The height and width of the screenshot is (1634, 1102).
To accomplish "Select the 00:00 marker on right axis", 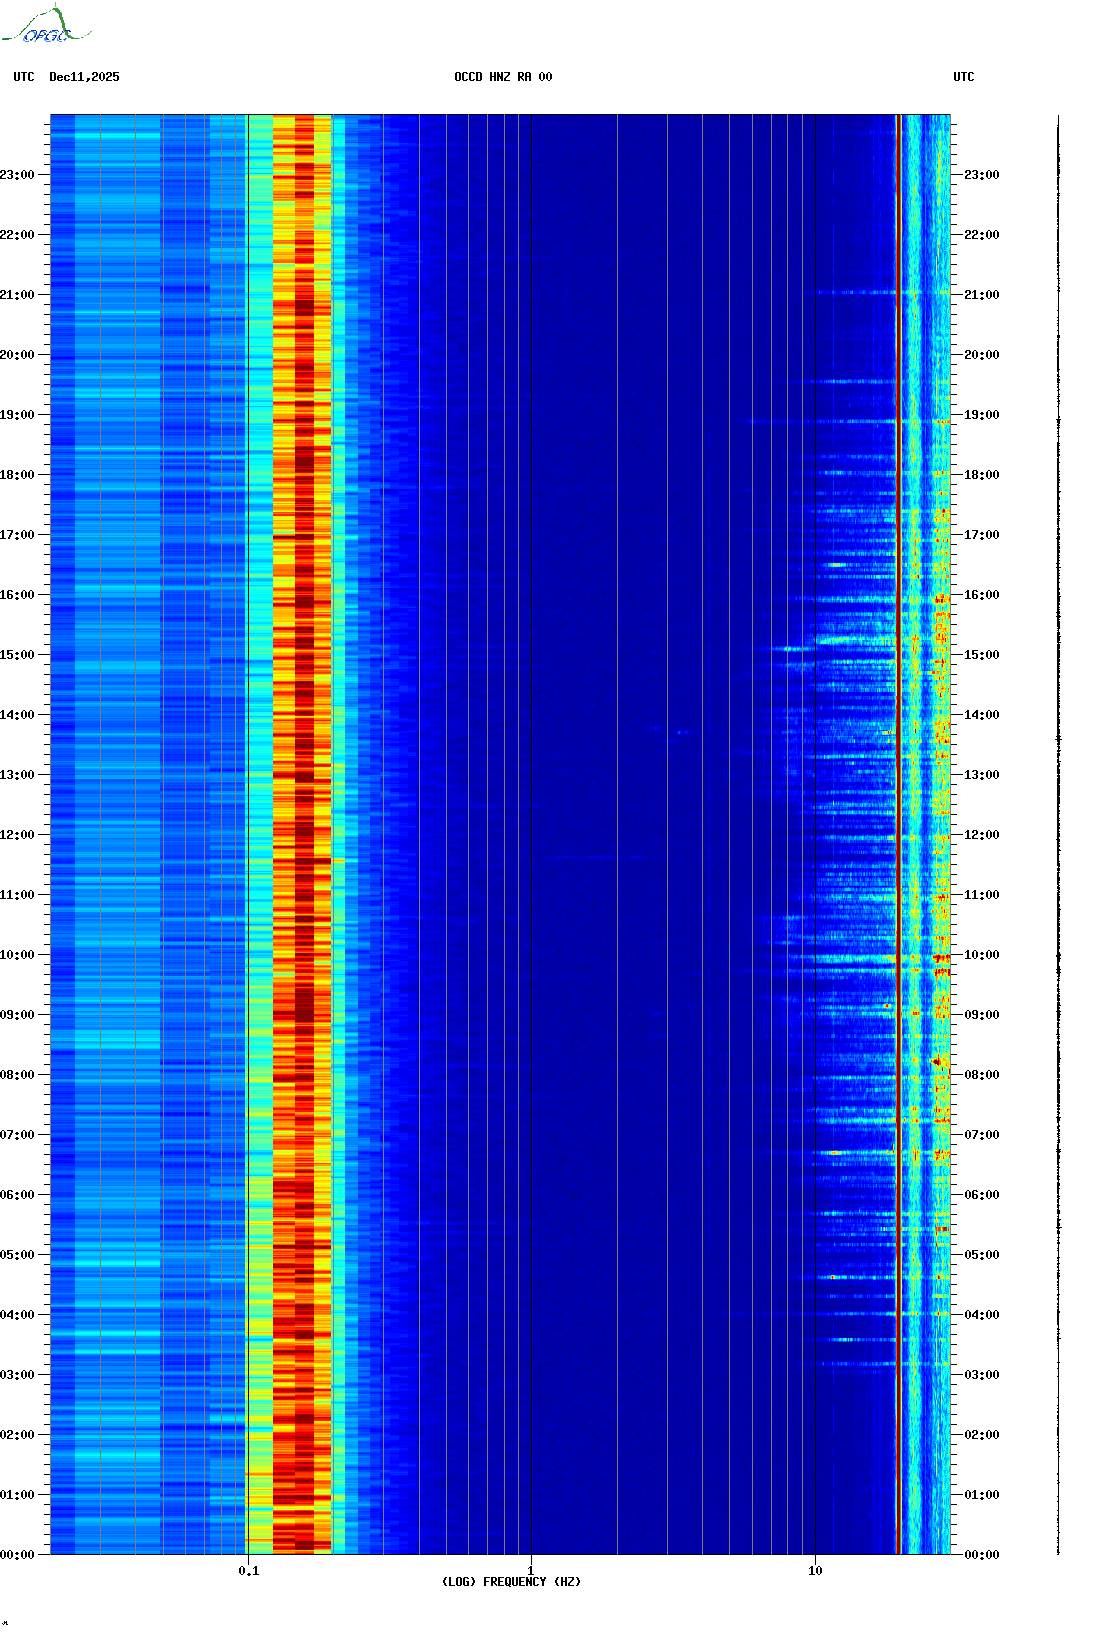I will (x=981, y=1555).
